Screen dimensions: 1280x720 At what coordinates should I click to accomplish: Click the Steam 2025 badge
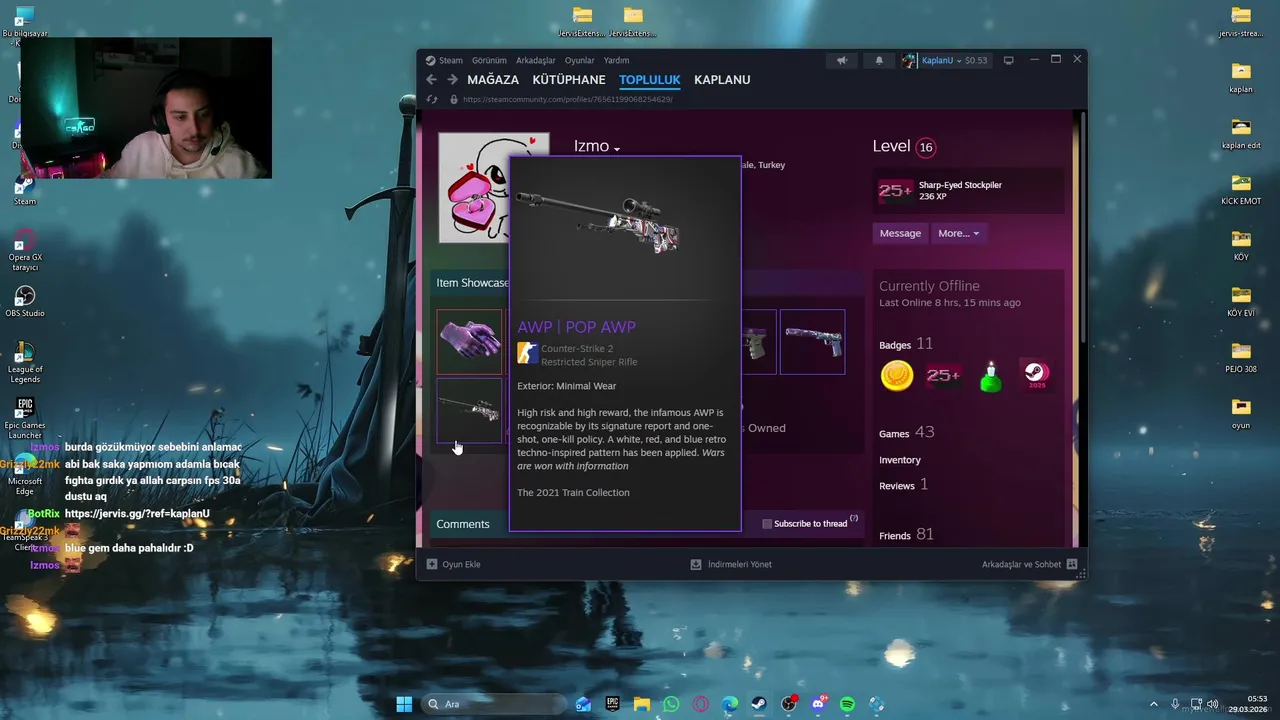pos(1036,375)
